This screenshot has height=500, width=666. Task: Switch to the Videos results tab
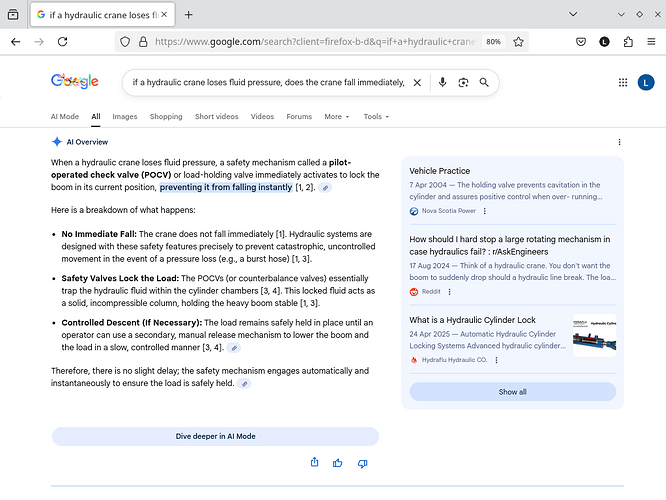(x=262, y=117)
